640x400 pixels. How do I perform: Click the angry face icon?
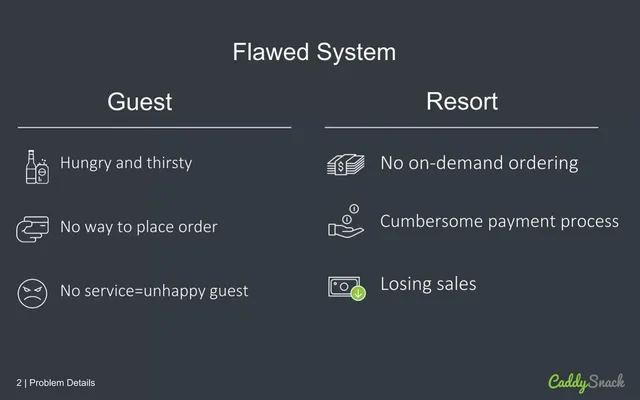(32, 293)
